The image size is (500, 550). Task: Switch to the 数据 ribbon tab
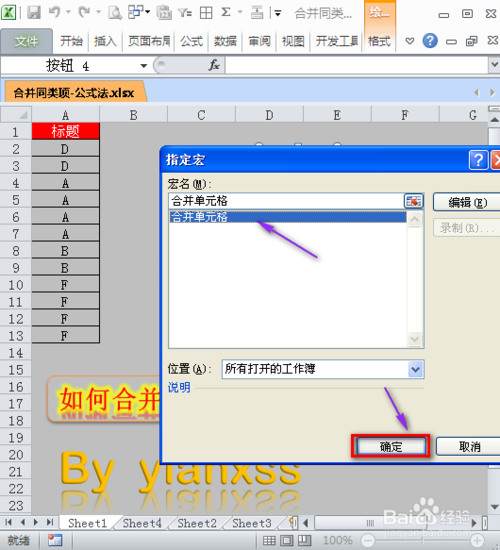(x=225, y=41)
